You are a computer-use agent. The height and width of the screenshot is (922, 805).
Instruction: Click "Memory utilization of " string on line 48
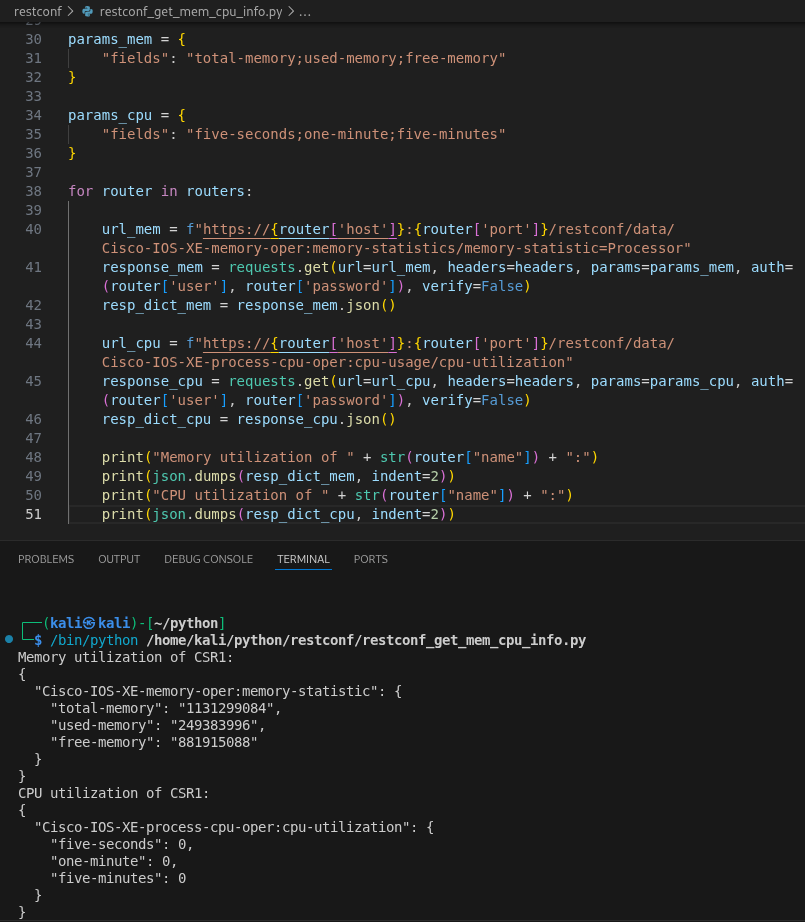[253, 457]
